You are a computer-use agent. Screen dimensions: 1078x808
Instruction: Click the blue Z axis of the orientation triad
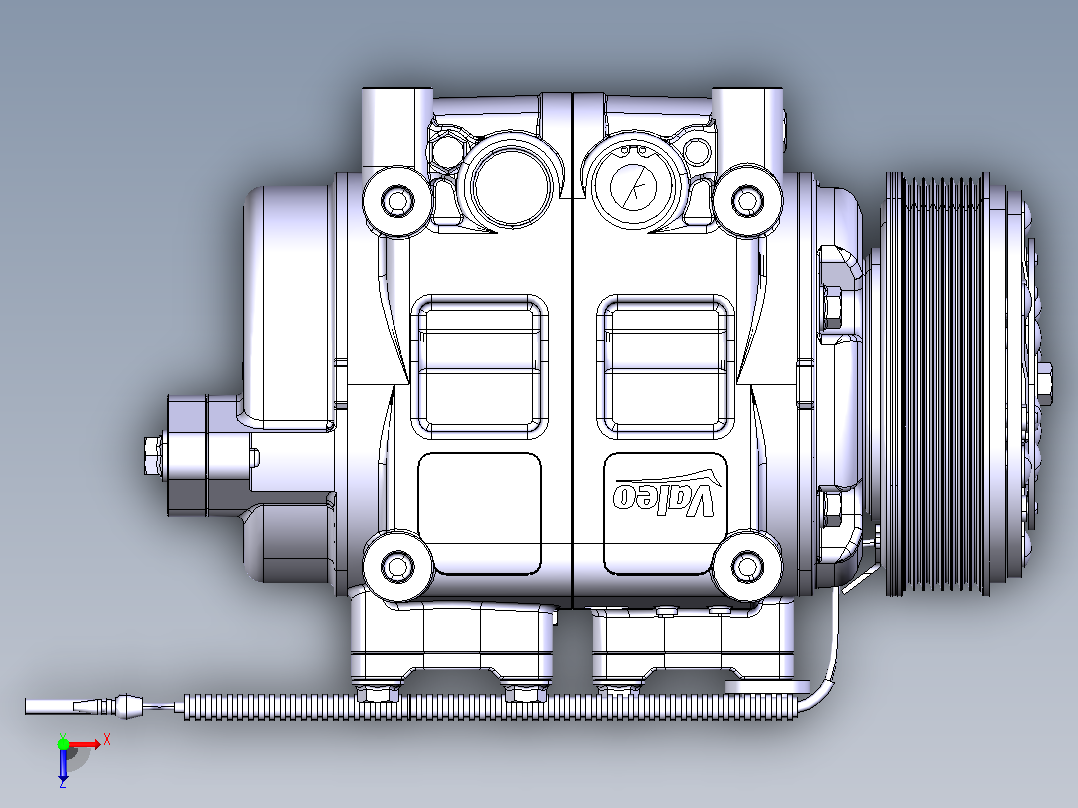click(63, 765)
